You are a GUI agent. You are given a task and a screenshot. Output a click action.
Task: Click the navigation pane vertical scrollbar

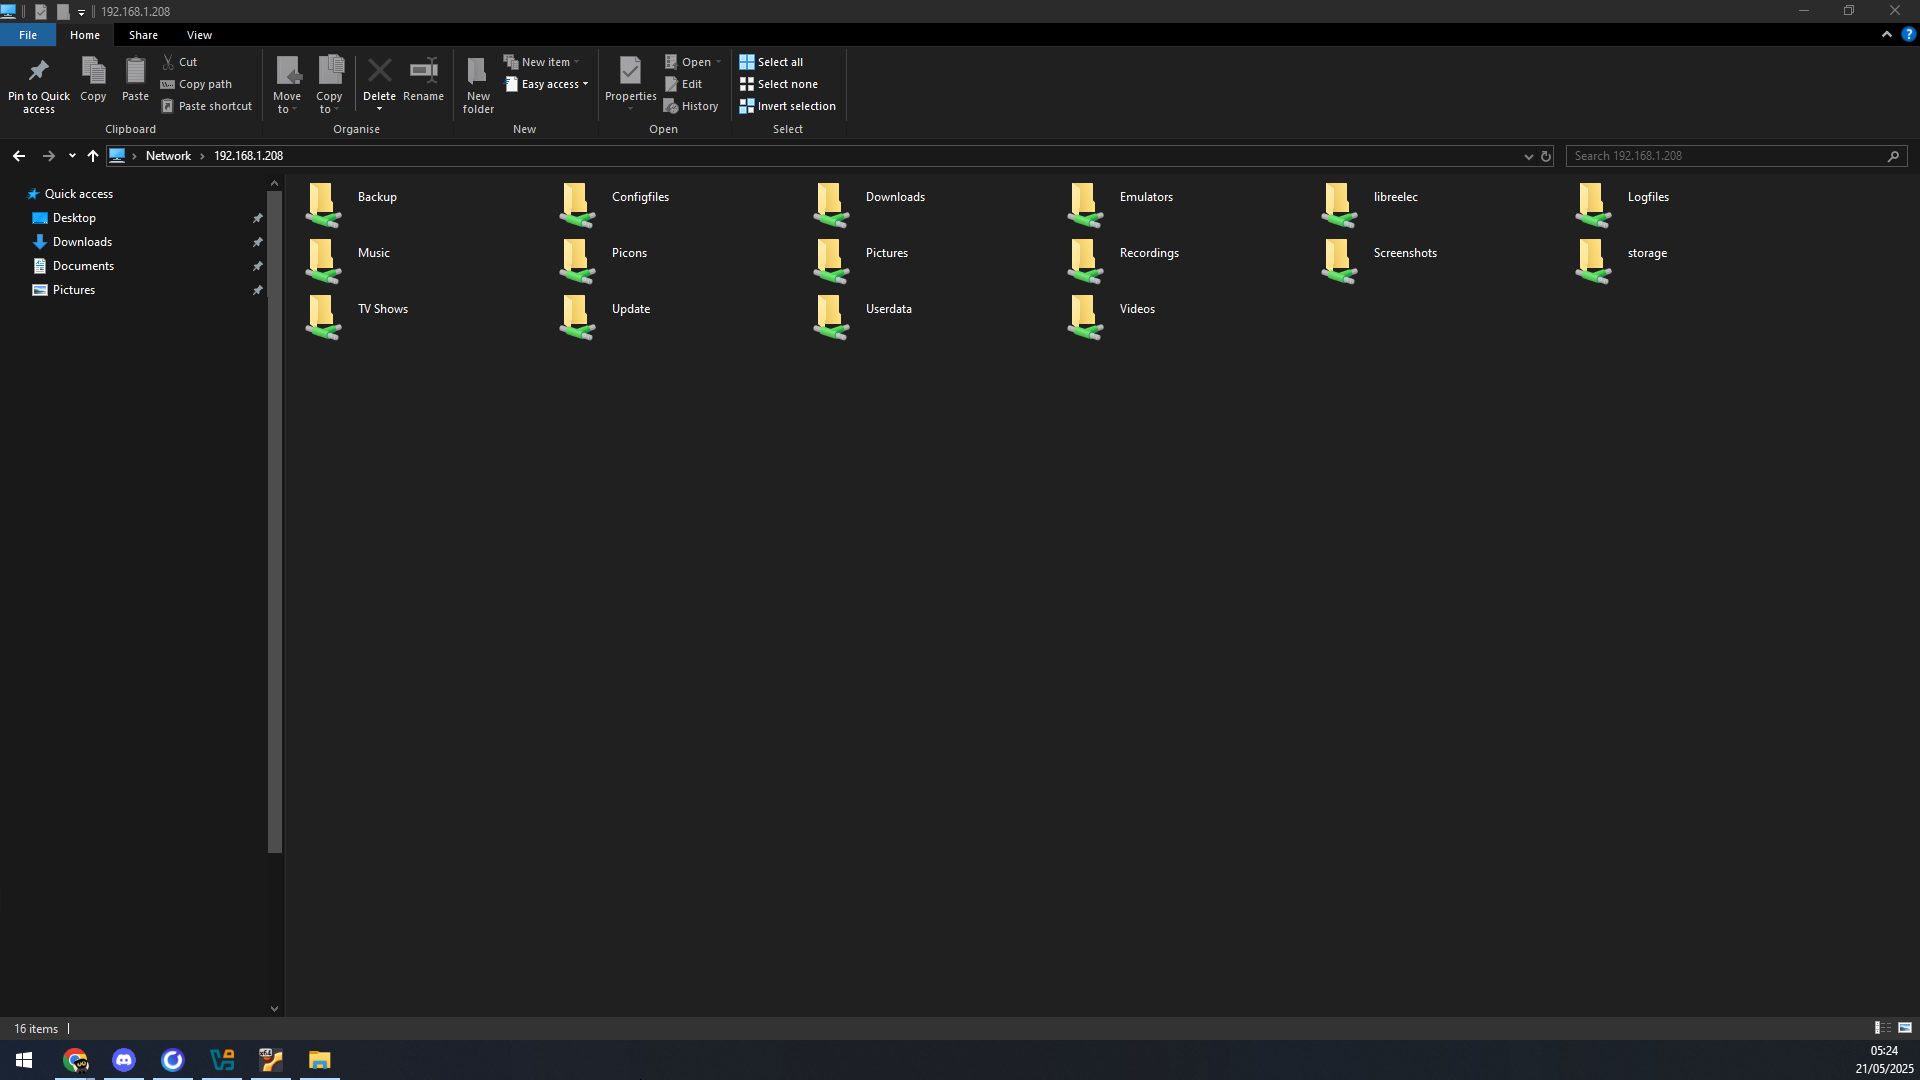coord(275,516)
